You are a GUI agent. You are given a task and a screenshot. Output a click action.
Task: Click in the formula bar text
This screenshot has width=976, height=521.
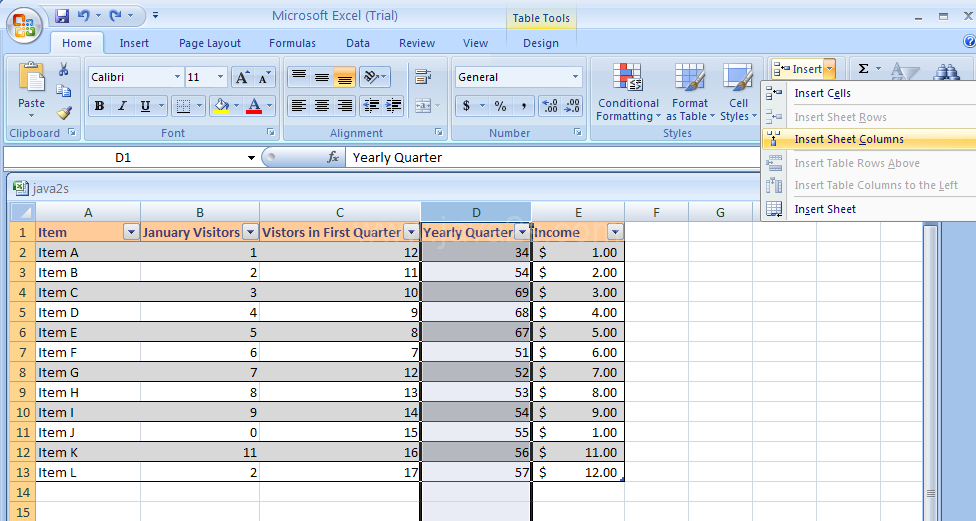(397, 157)
